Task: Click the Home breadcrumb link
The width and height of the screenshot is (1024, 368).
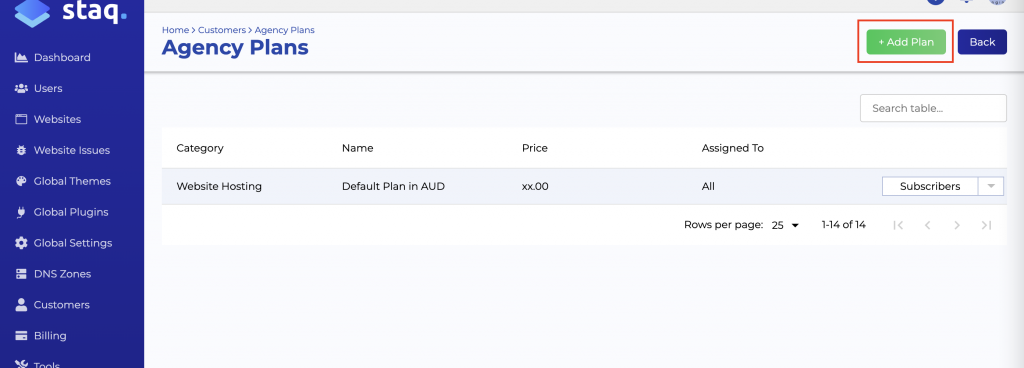Action: tap(175, 30)
